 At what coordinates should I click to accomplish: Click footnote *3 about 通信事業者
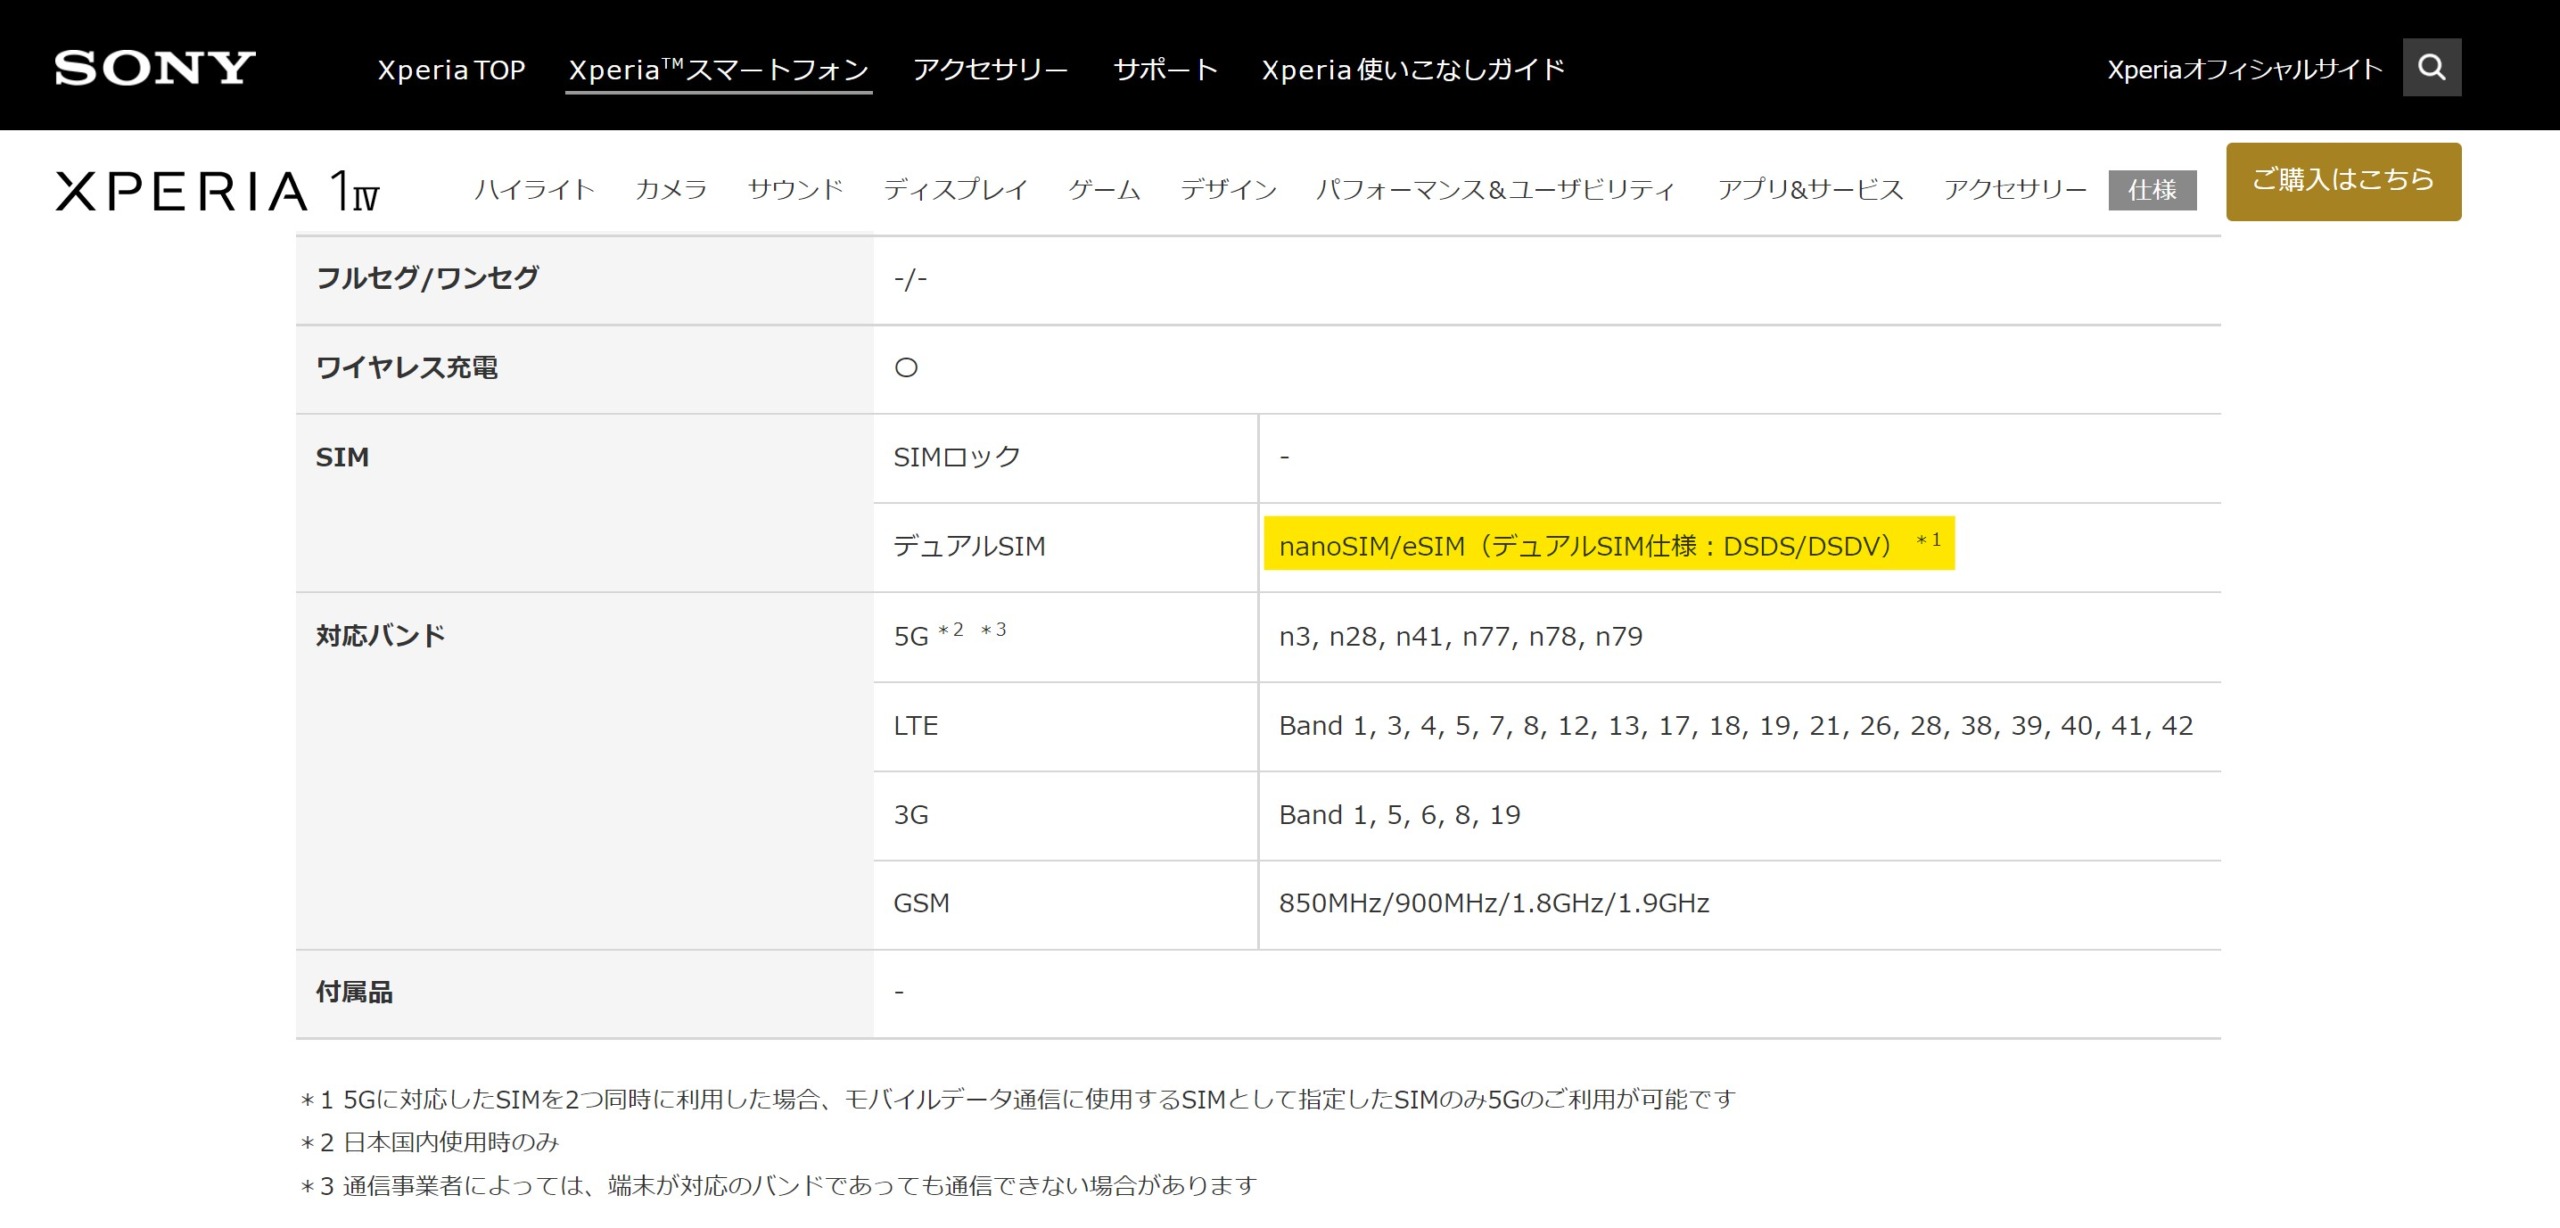(x=777, y=1185)
